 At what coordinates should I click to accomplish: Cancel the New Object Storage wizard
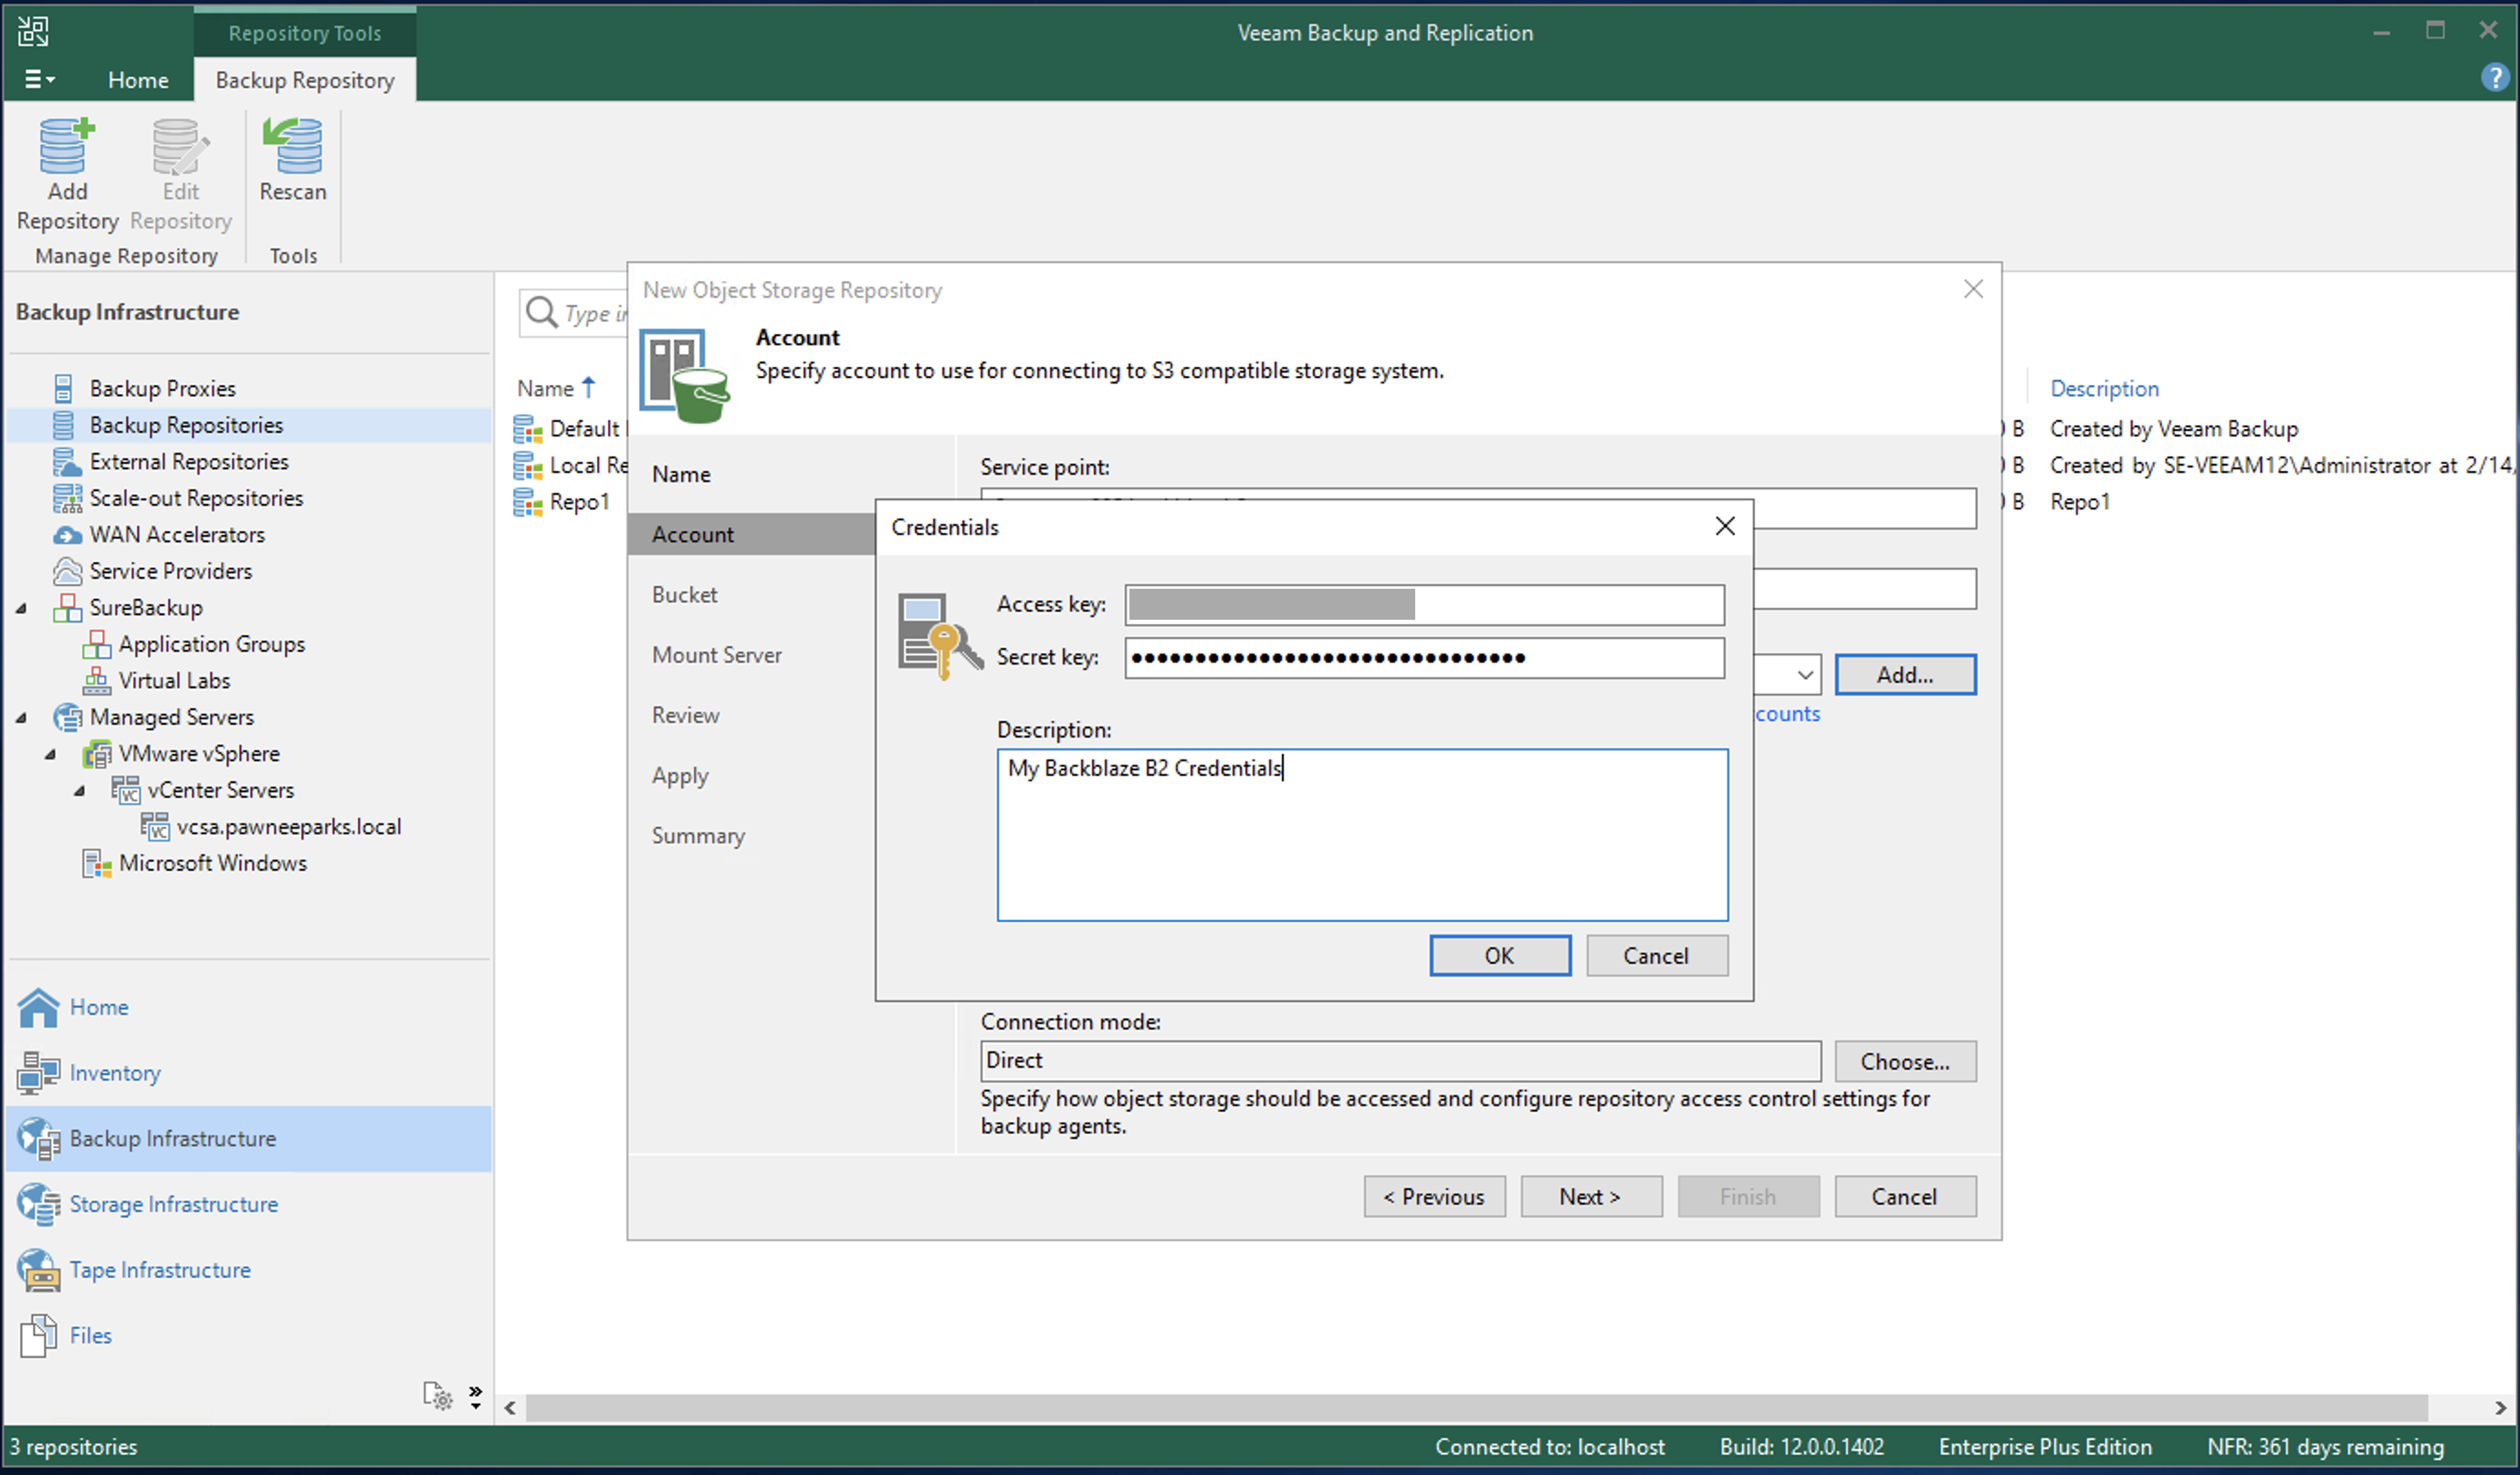point(1905,1197)
